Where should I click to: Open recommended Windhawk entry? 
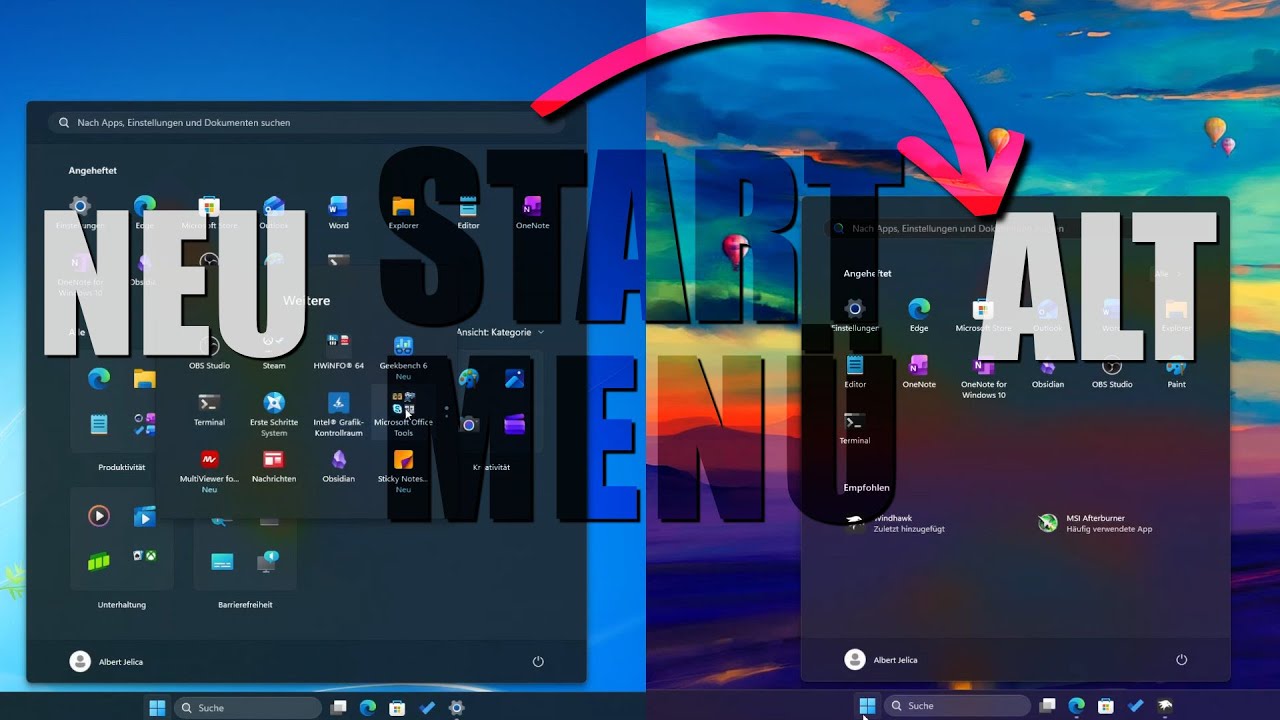click(x=895, y=523)
